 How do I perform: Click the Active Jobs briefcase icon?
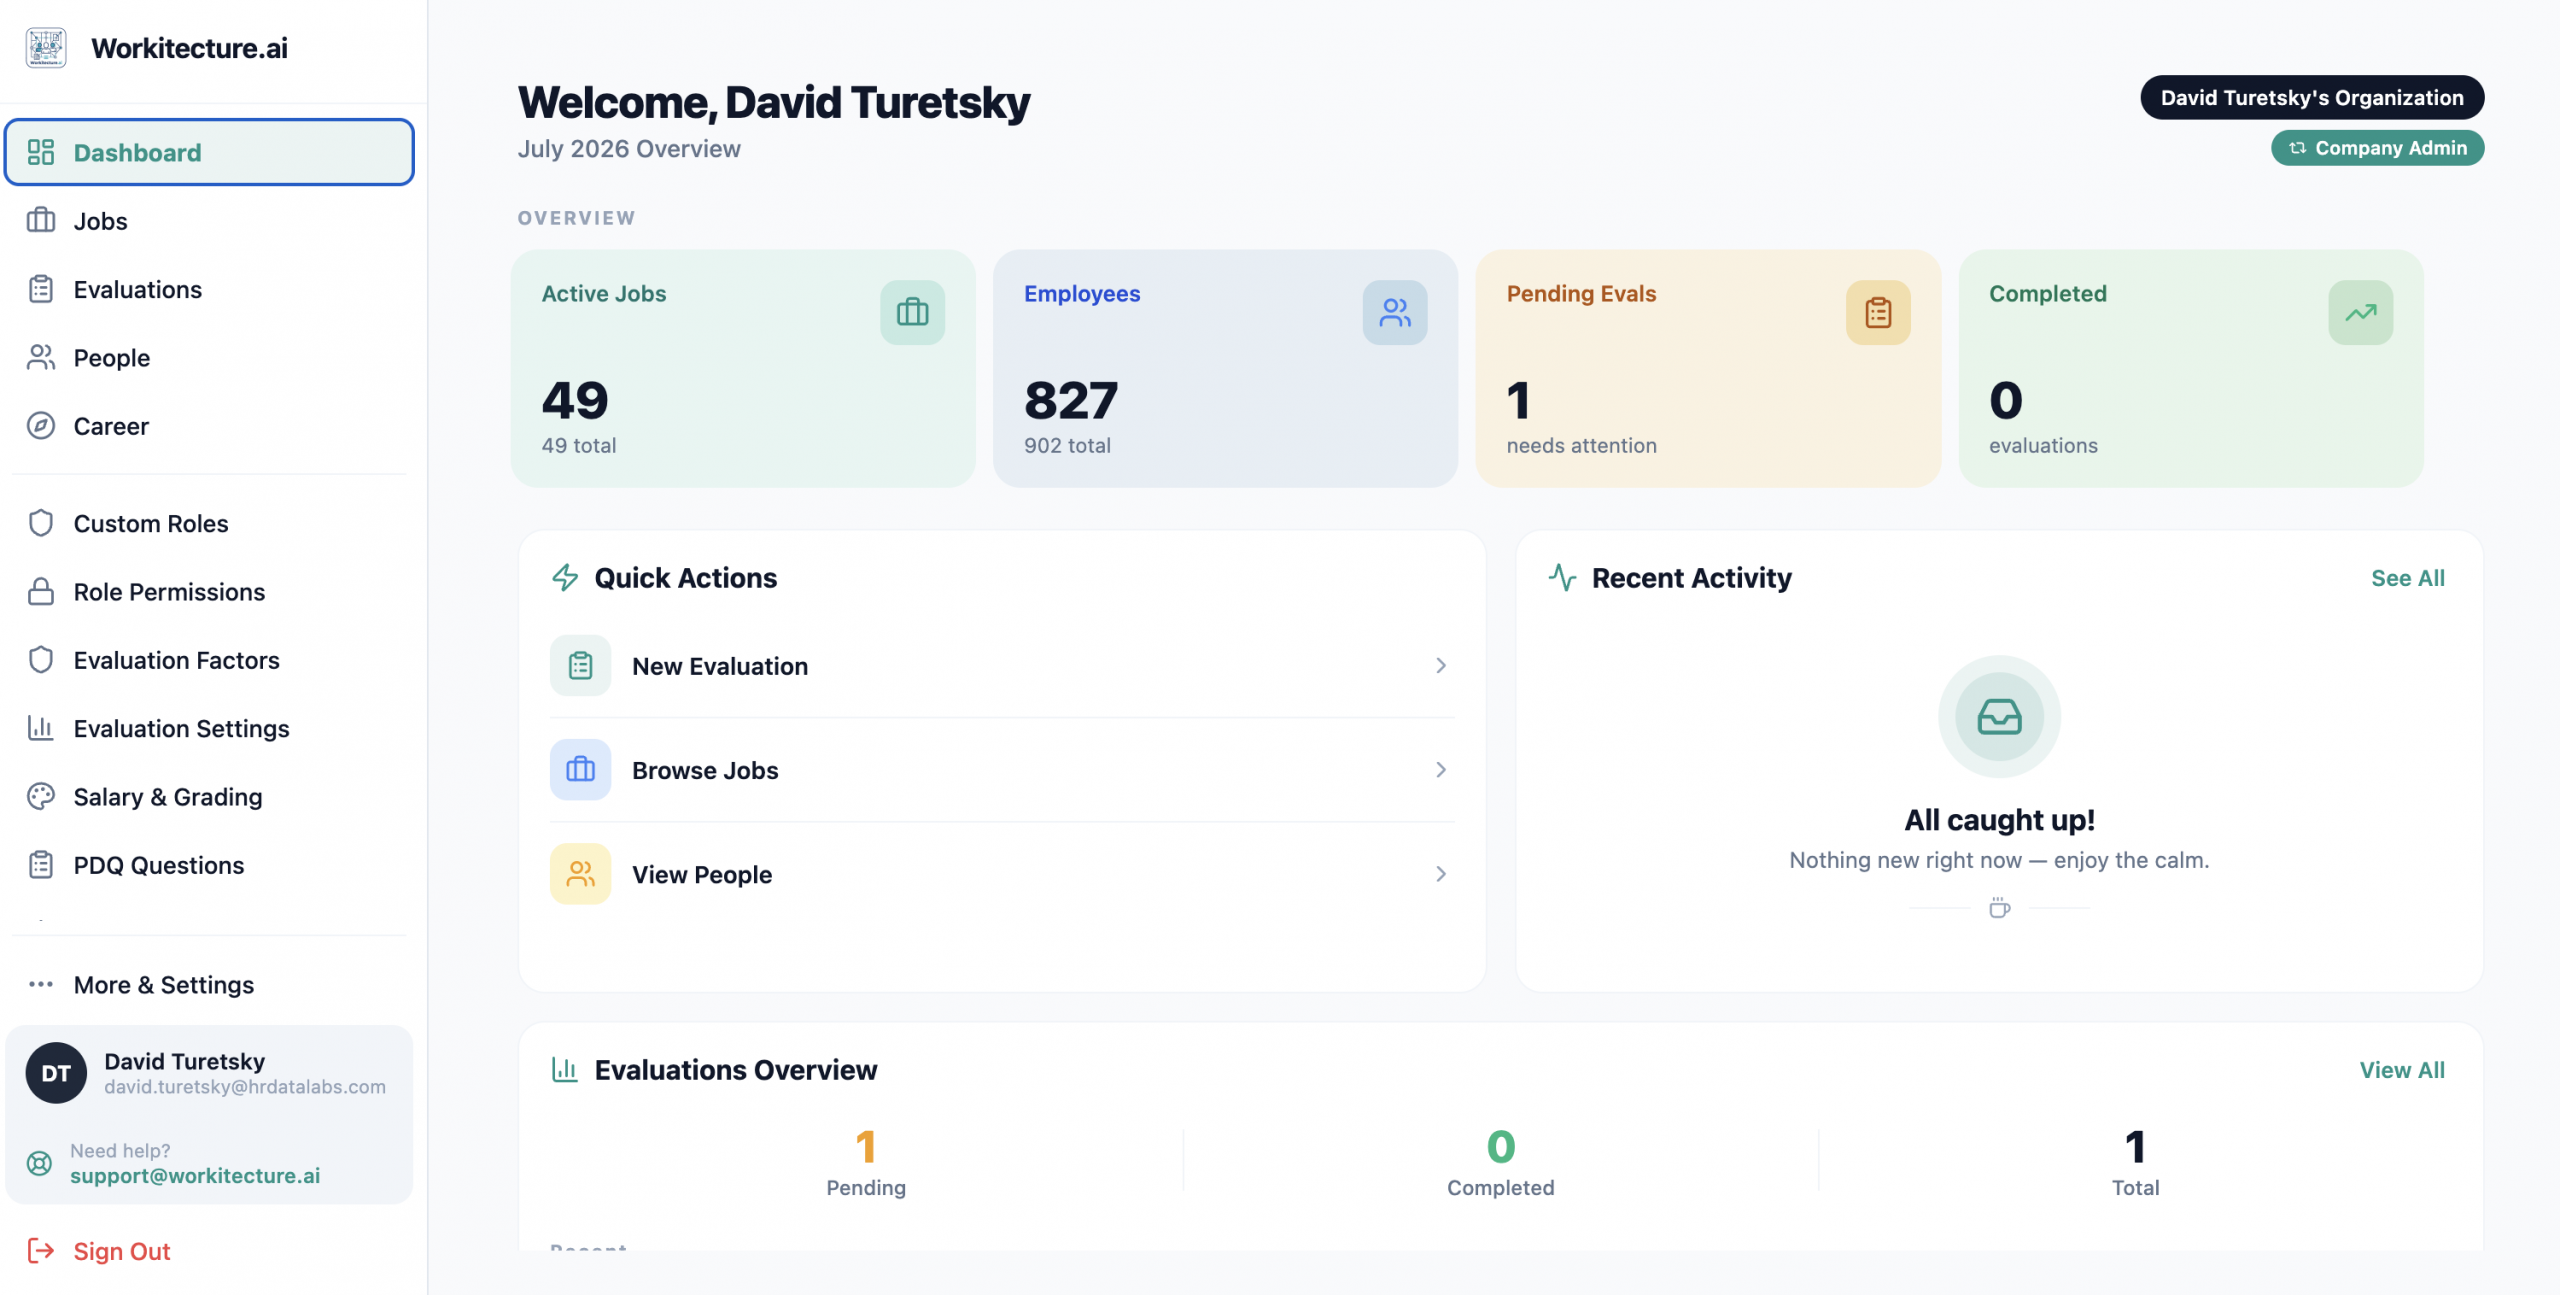pyautogui.click(x=912, y=312)
